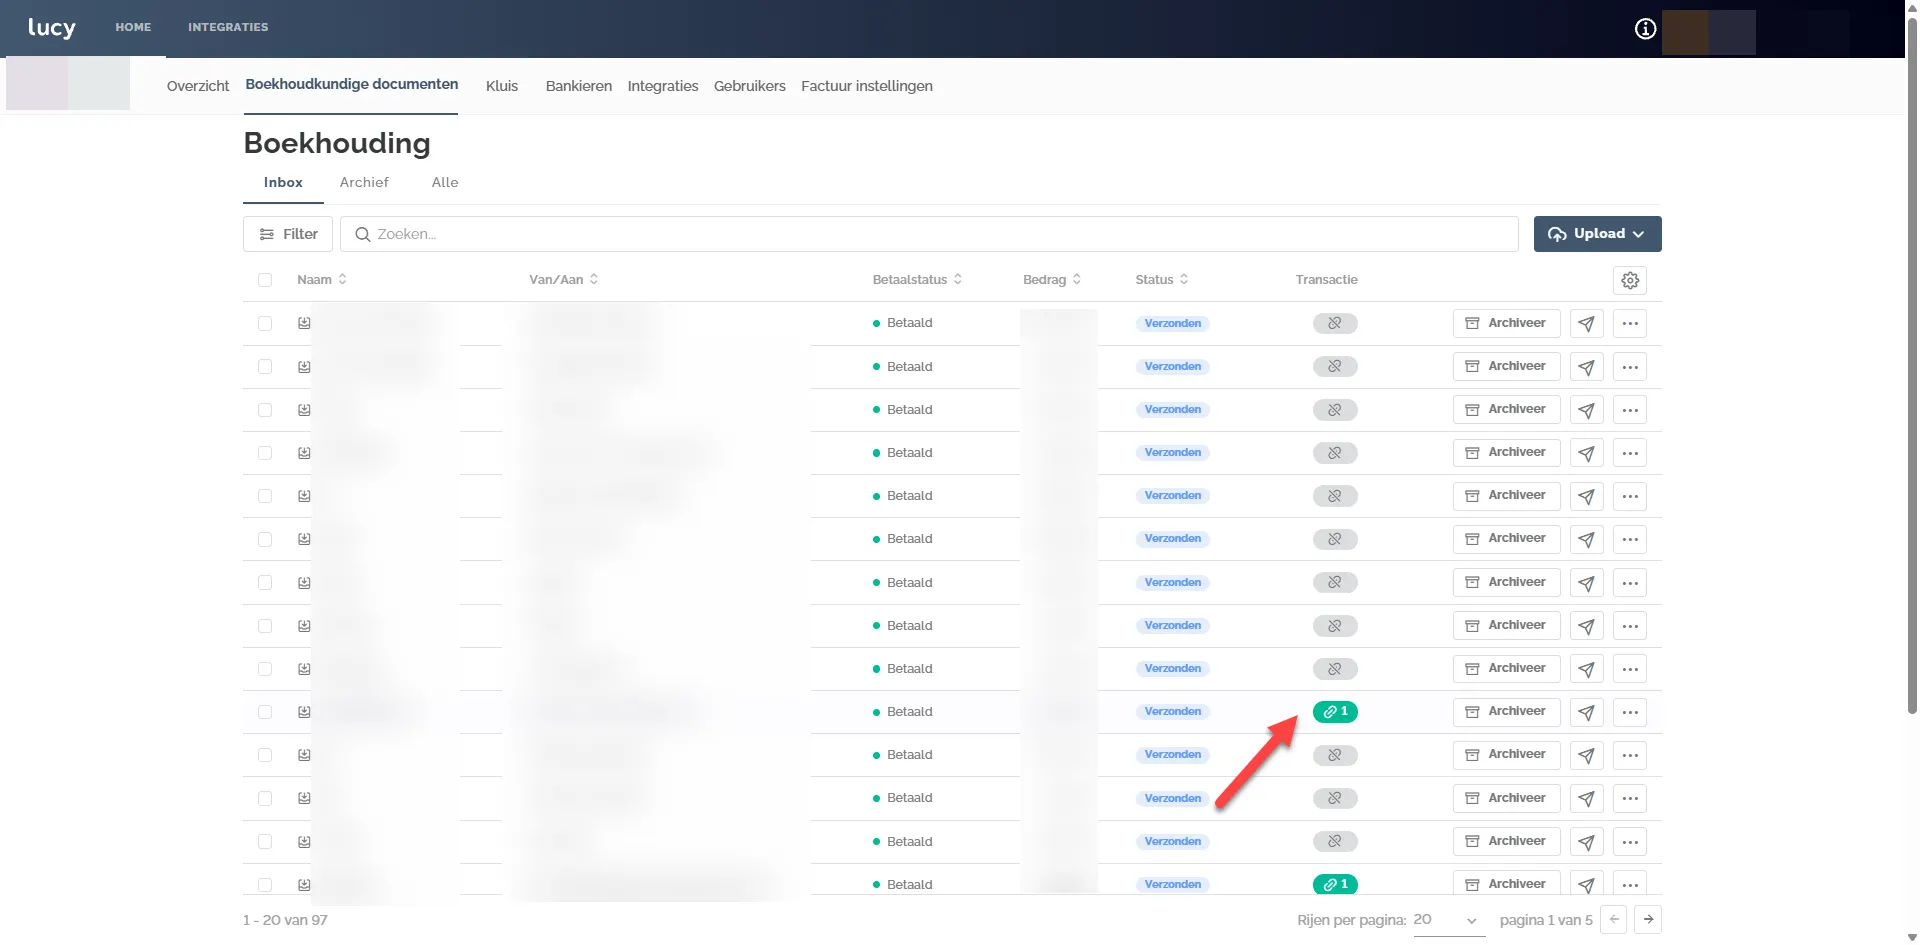Click the Filter button
This screenshot has width=1920, height=945.
point(288,234)
